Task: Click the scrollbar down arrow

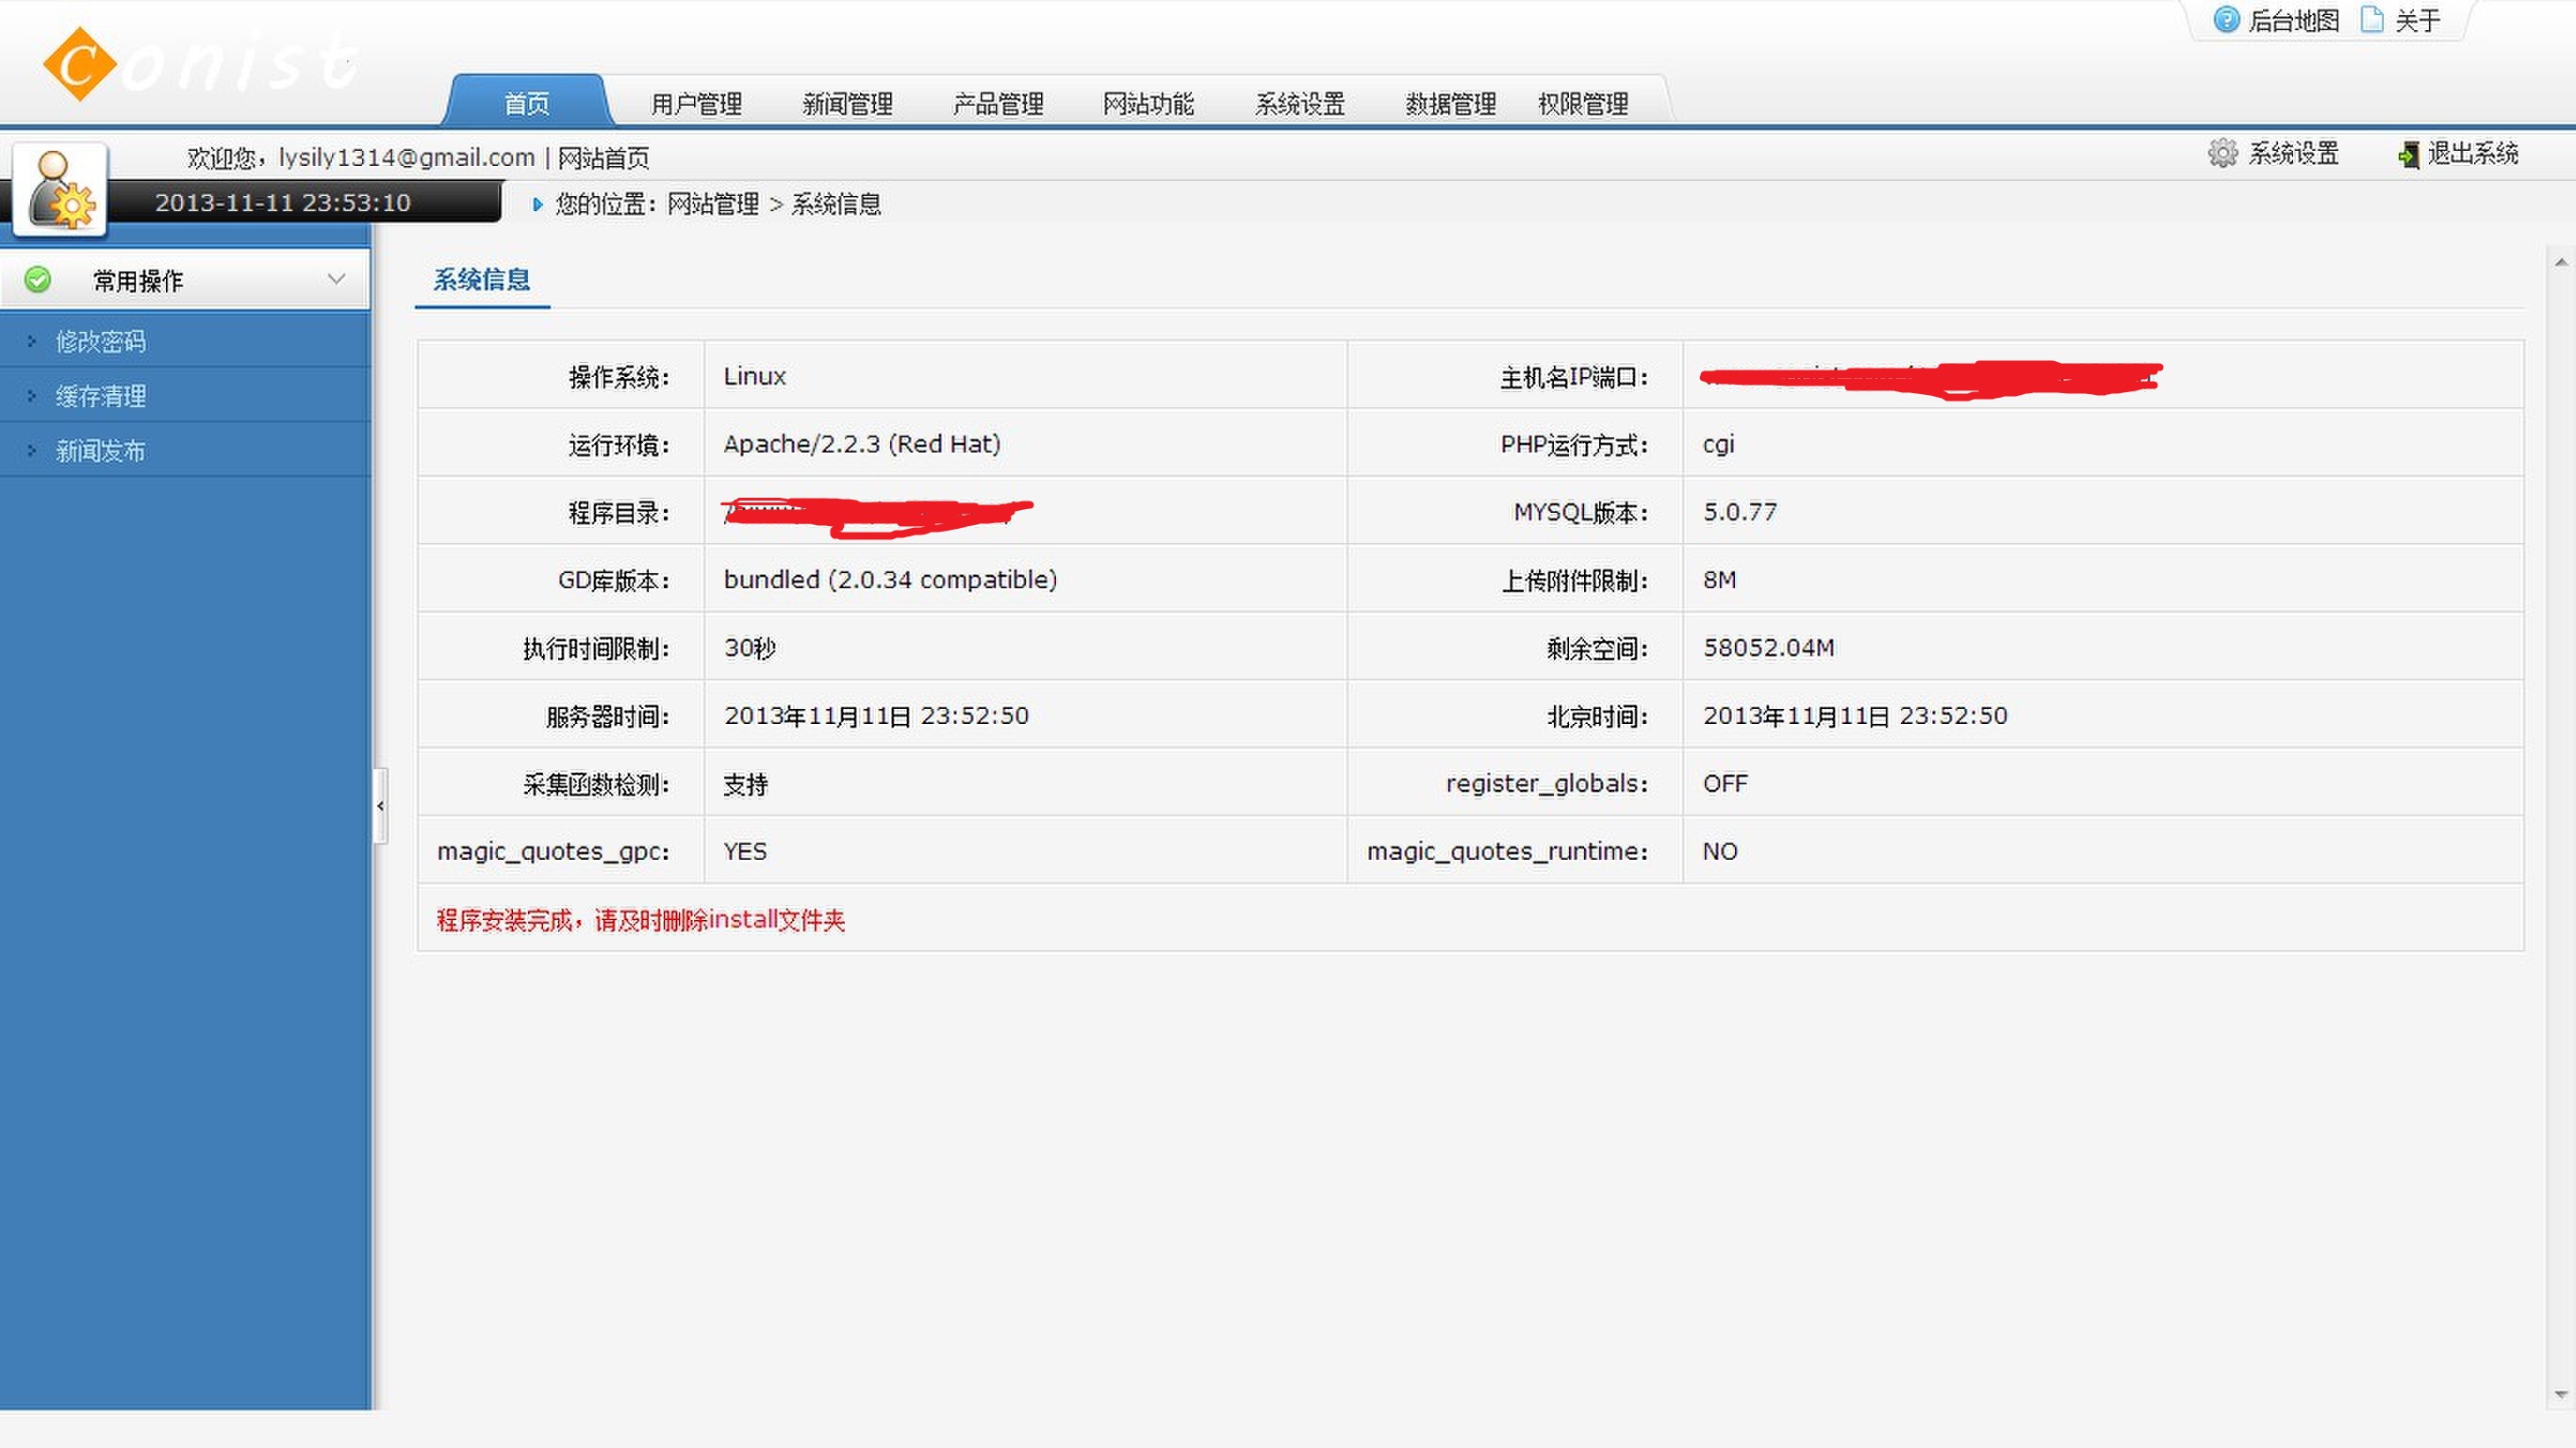Action: tap(2560, 1394)
